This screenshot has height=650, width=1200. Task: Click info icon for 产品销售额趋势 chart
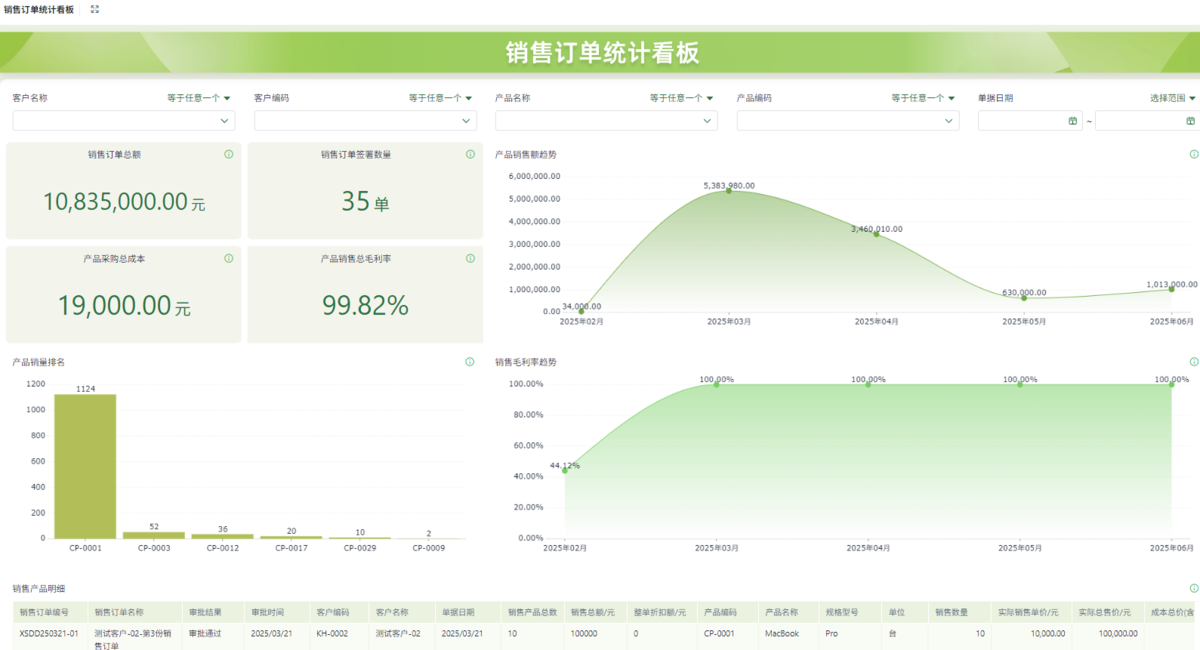[1193, 155]
